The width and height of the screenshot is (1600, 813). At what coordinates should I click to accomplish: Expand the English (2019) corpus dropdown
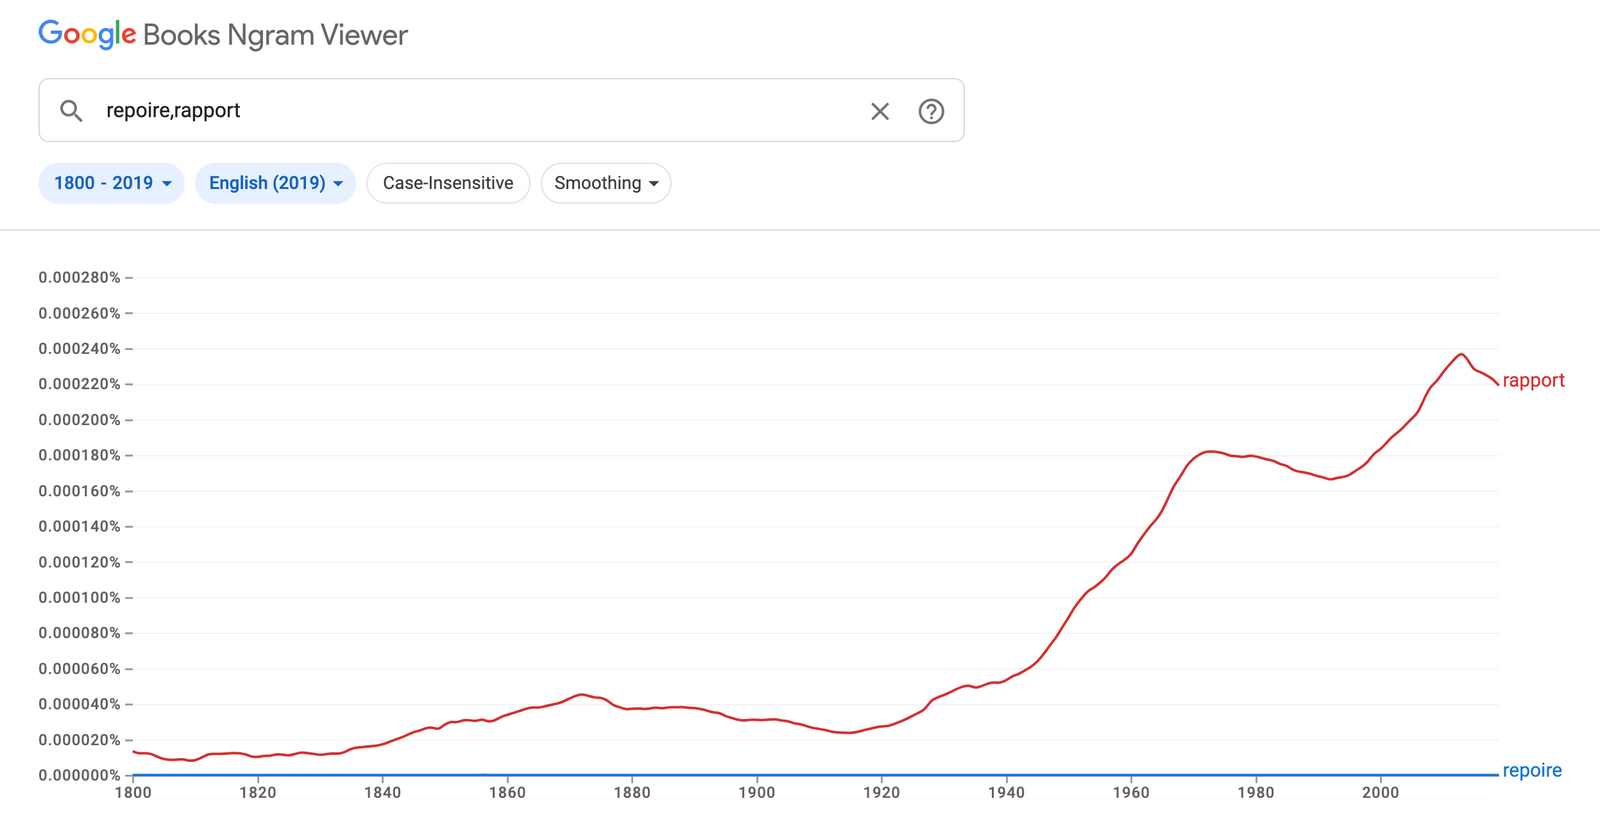click(275, 183)
